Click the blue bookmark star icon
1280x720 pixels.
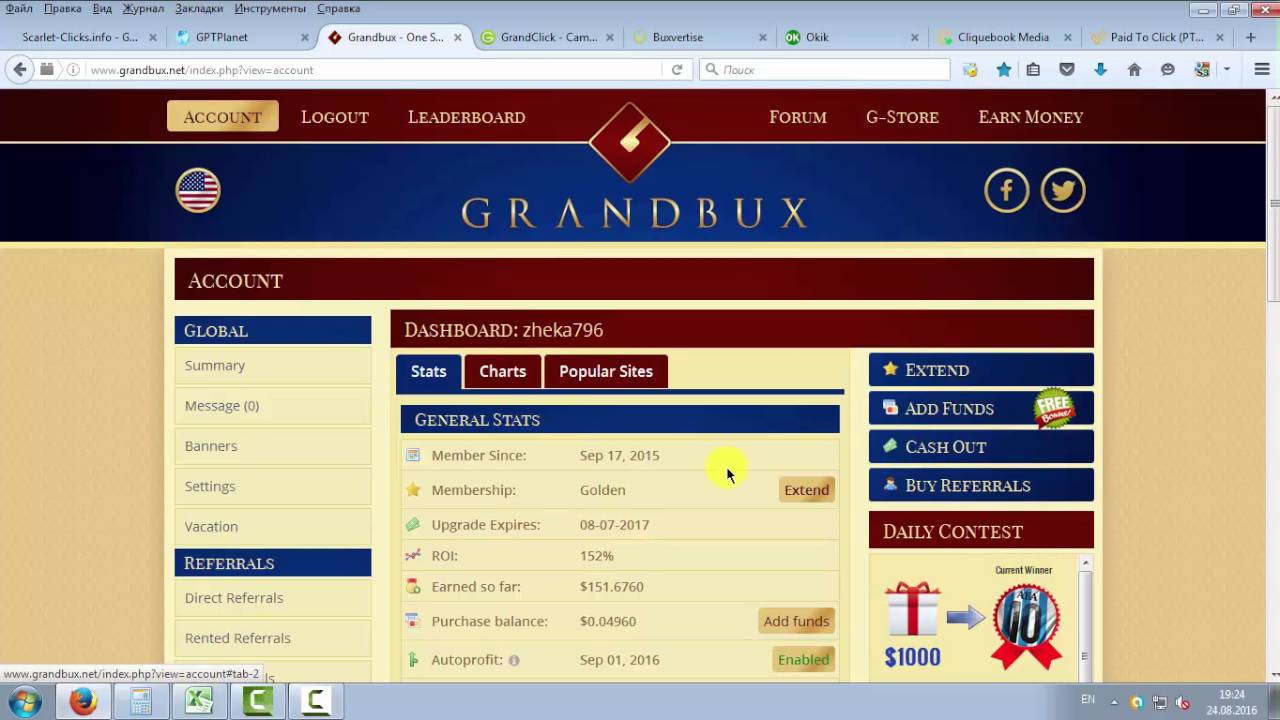pyautogui.click(x=1004, y=69)
